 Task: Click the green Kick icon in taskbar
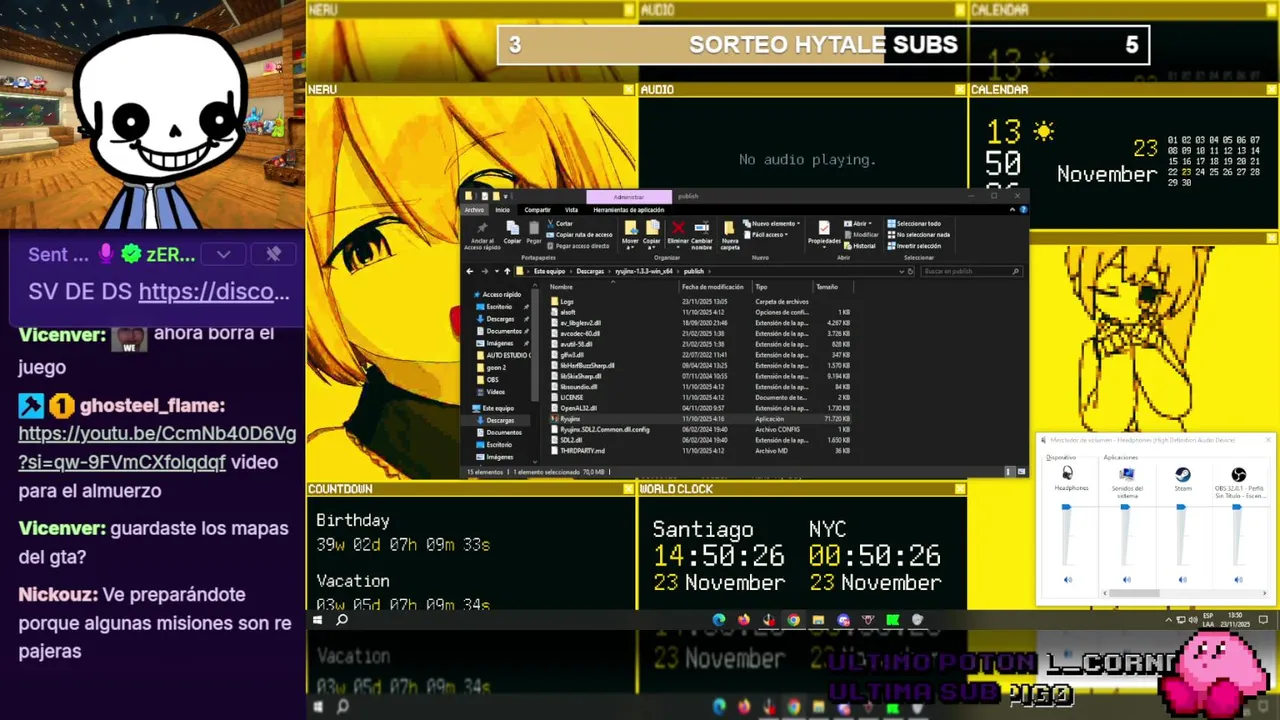pos(893,620)
